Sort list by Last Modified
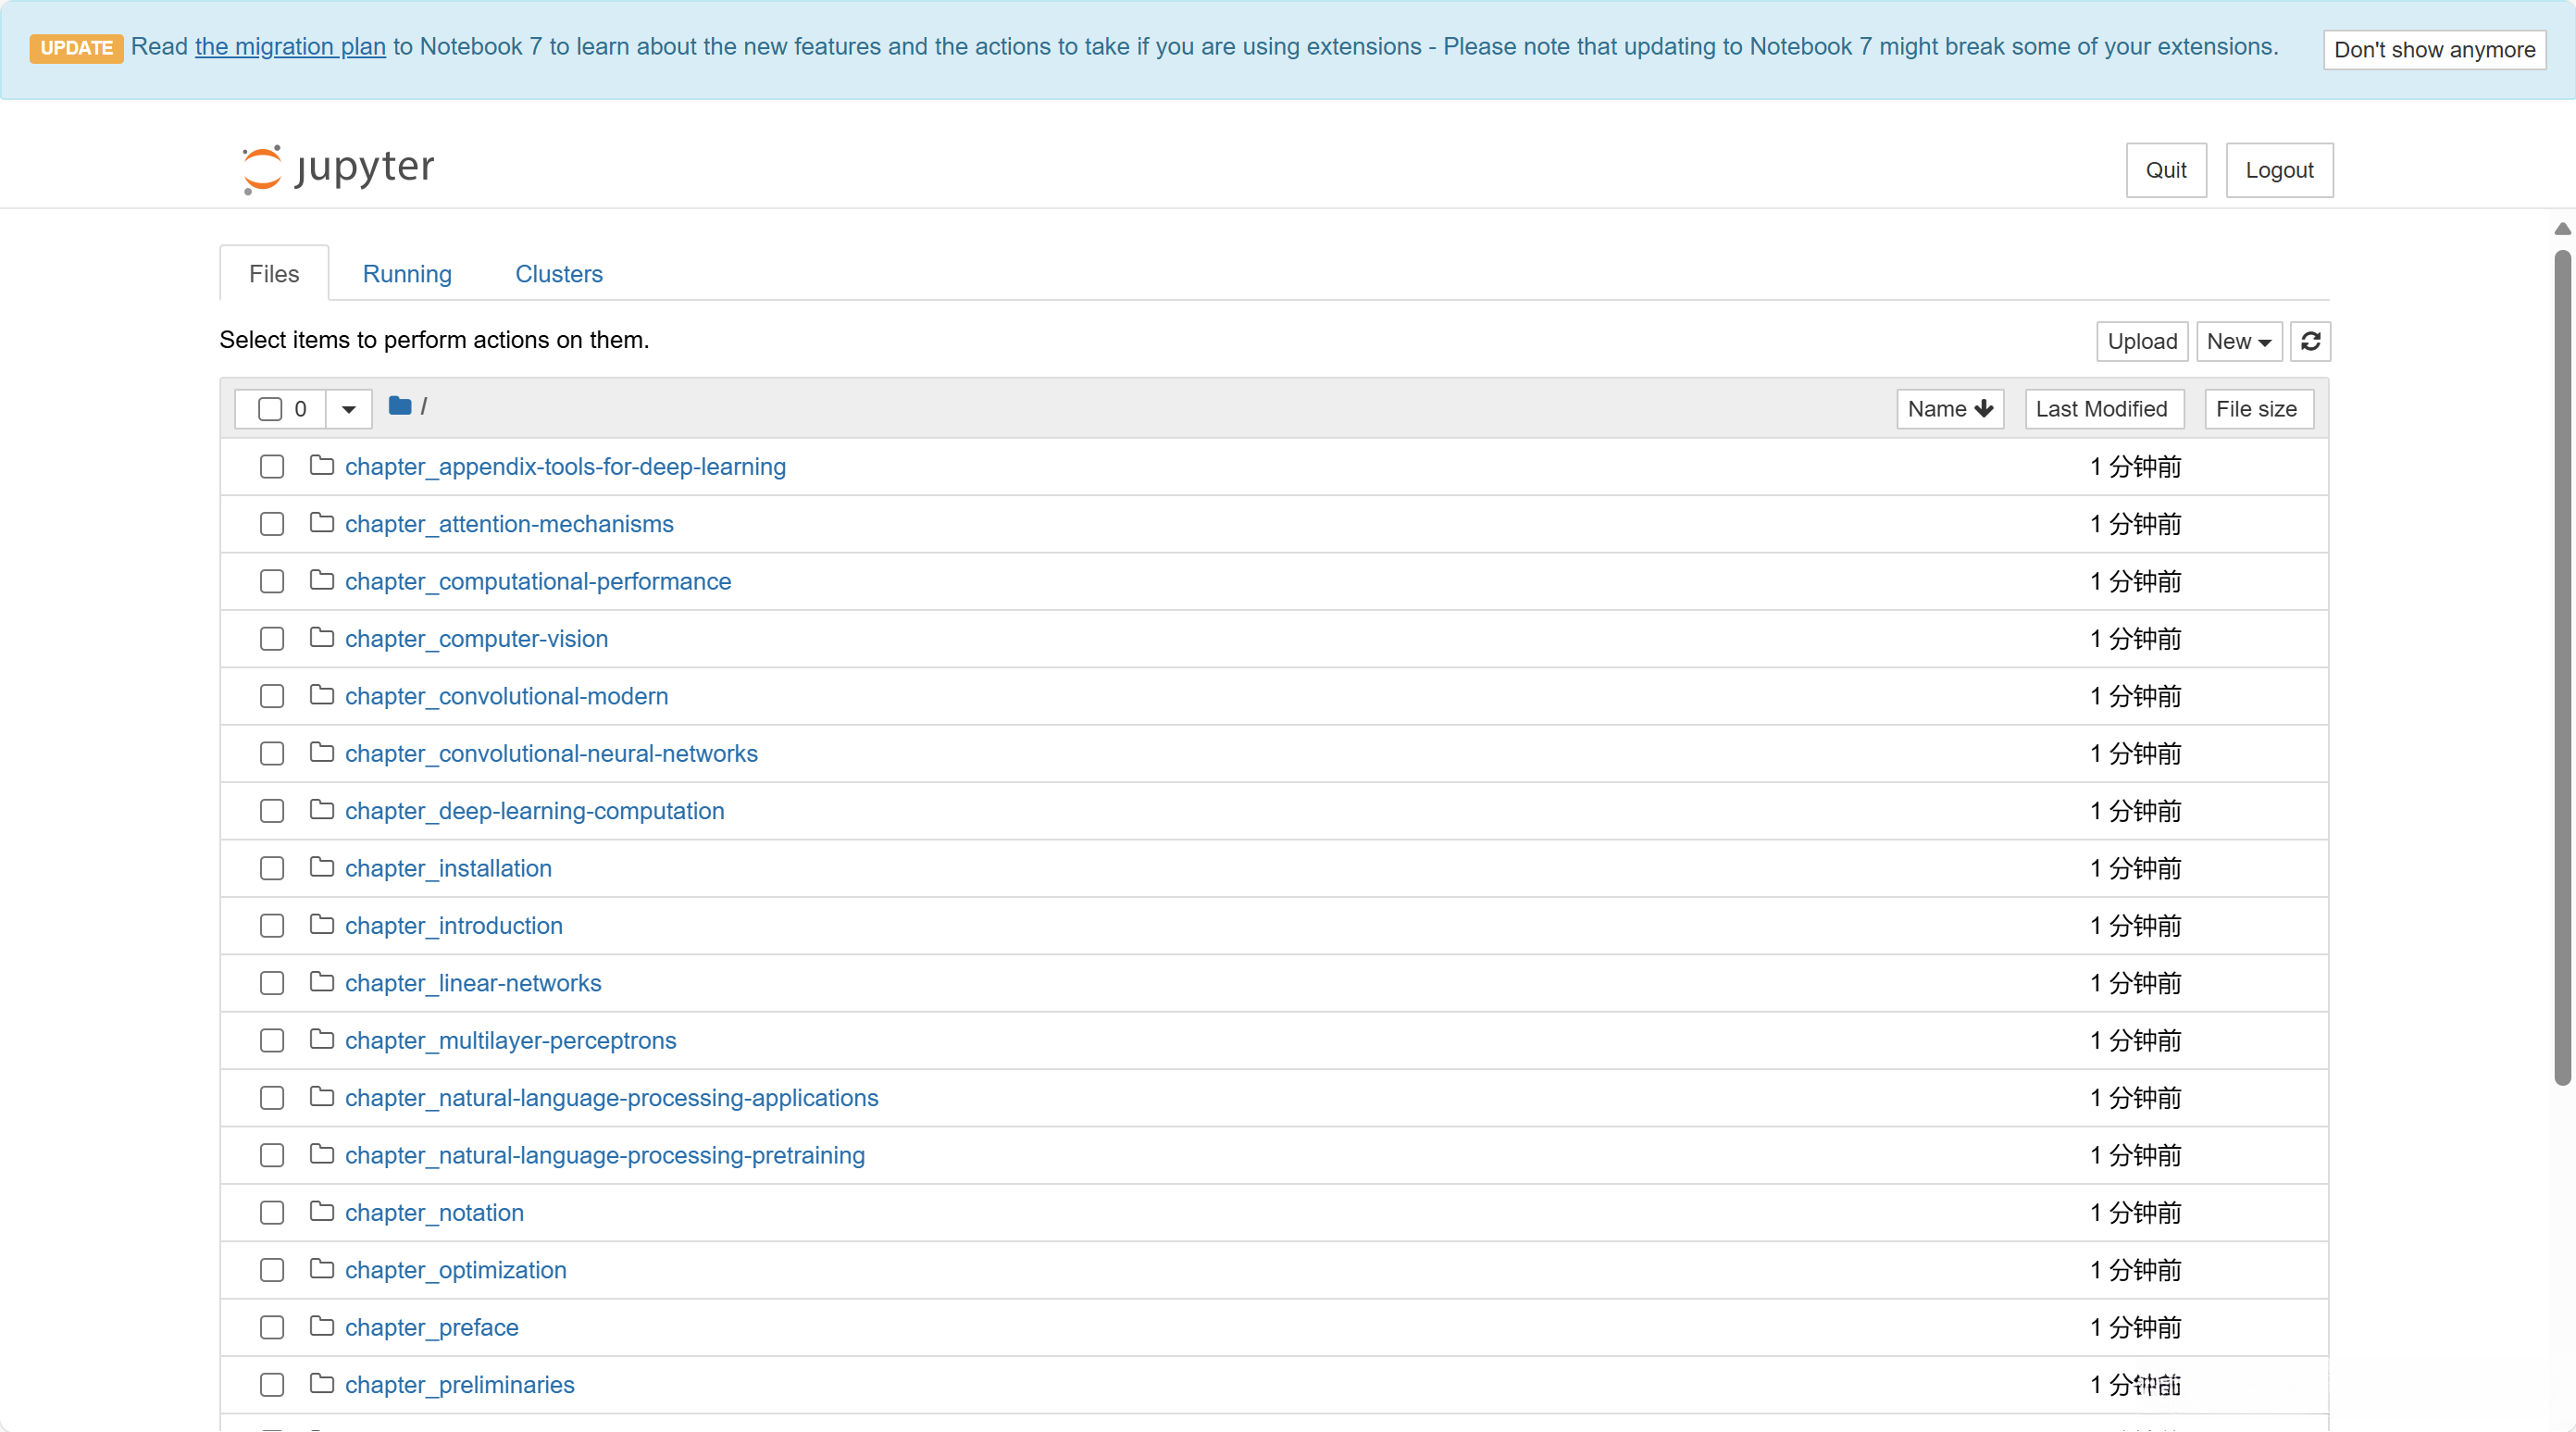The image size is (2576, 1432). 2102,409
